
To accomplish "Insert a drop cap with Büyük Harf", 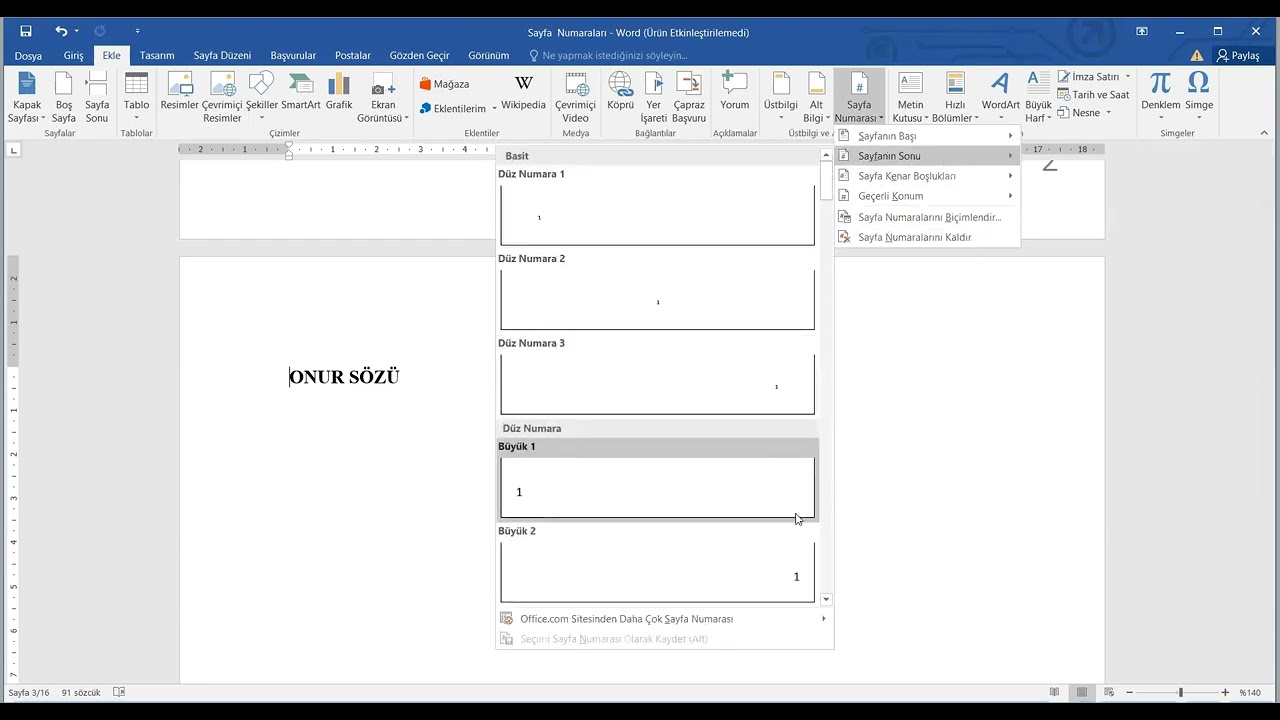I will (x=1039, y=98).
